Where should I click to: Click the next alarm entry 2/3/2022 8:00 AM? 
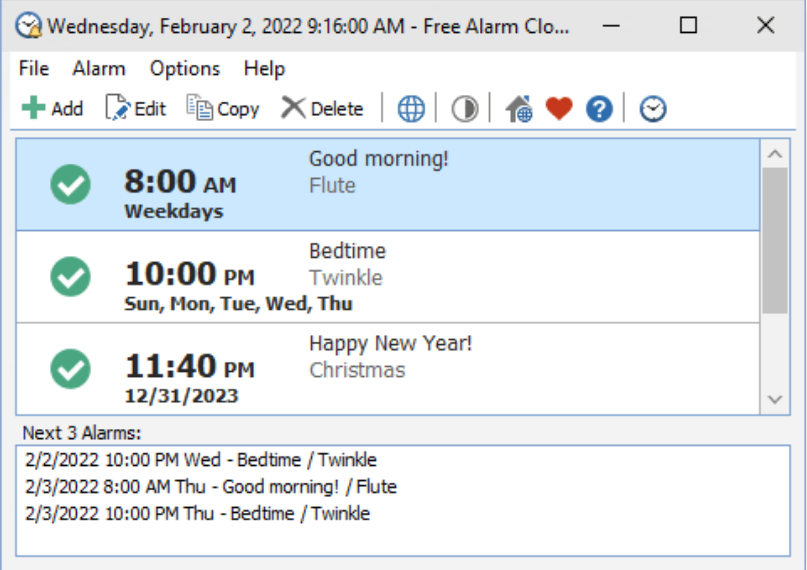pos(211,487)
